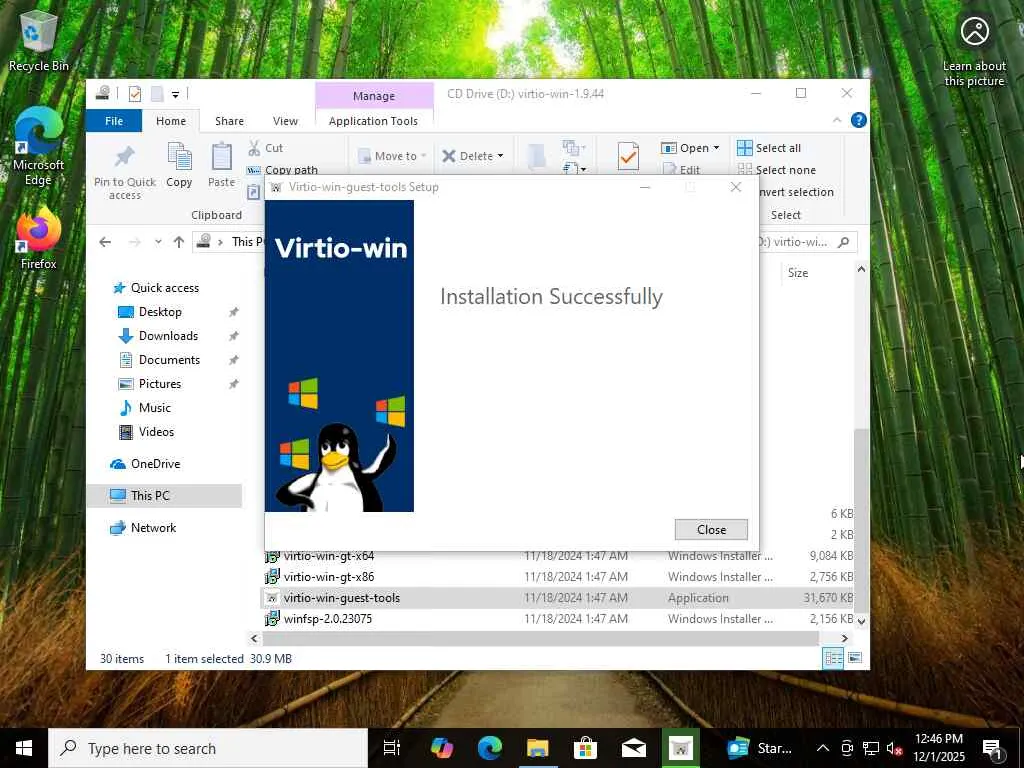Launch Firefox from desktop shortcut
The height and width of the screenshot is (768, 1024).
(38, 237)
